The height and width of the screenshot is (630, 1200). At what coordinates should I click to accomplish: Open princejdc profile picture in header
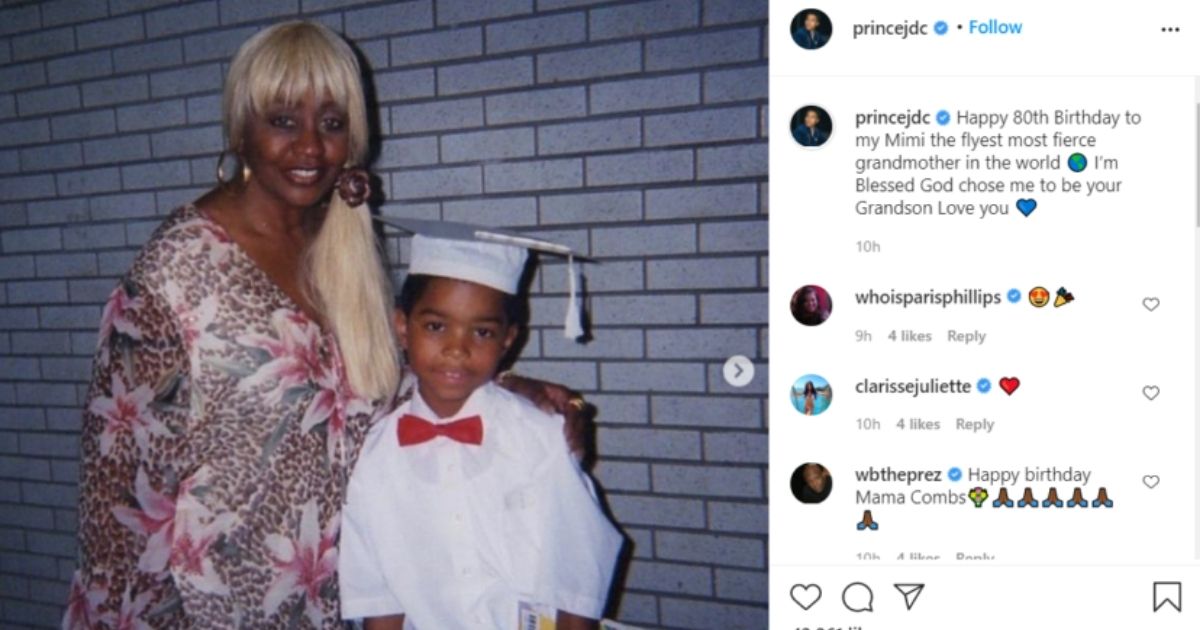[811, 29]
